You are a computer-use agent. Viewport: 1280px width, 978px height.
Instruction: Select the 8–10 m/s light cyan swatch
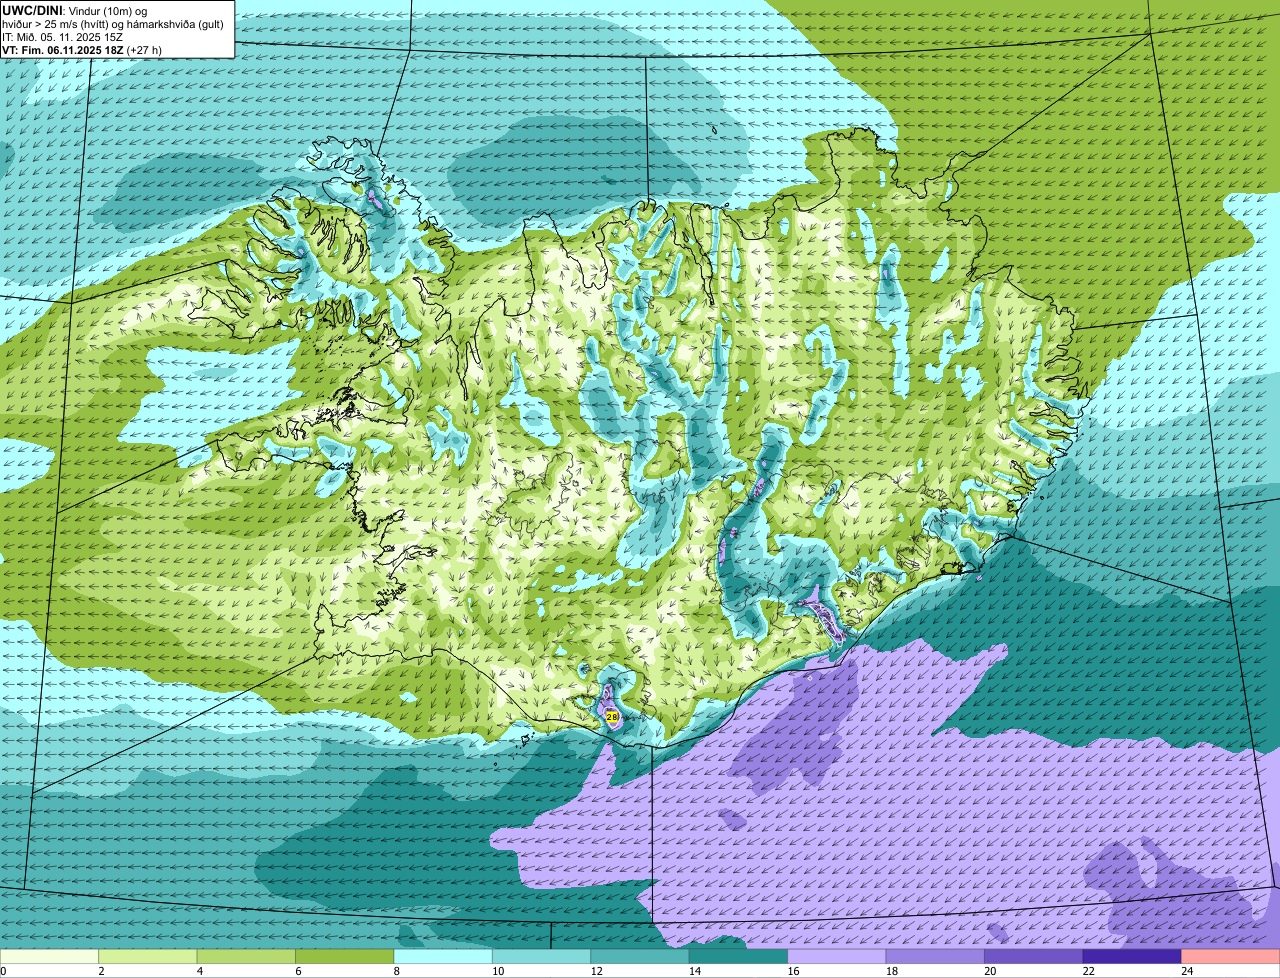(443, 957)
